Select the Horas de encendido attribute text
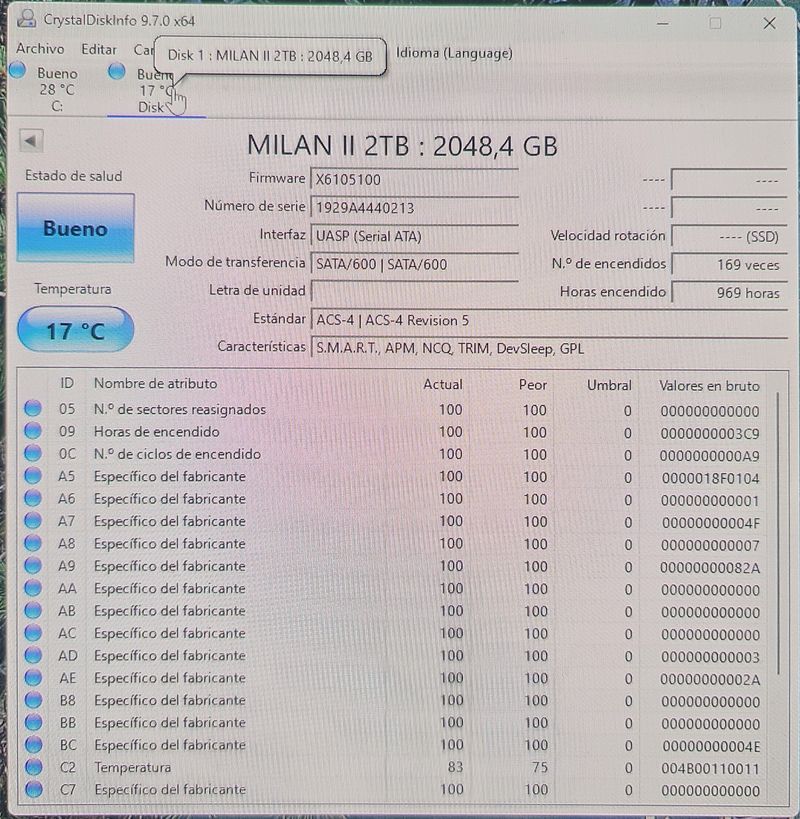This screenshot has height=819, width=800. (156, 431)
